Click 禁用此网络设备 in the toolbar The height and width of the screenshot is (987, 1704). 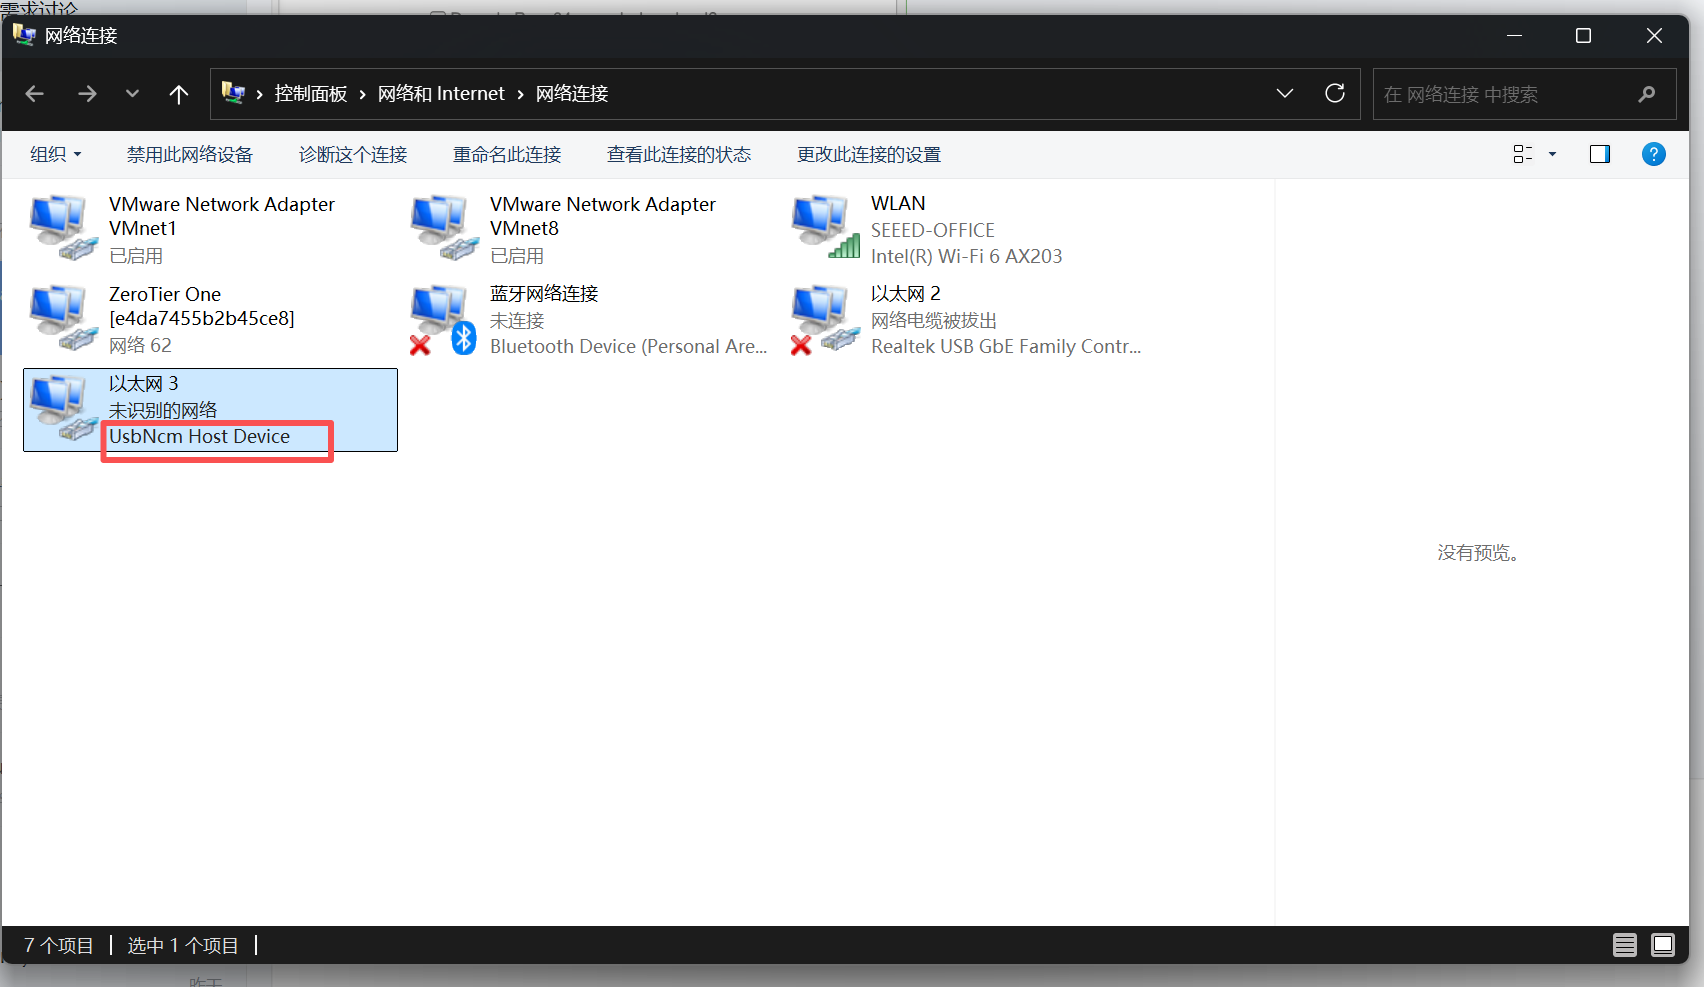[x=190, y=155]
